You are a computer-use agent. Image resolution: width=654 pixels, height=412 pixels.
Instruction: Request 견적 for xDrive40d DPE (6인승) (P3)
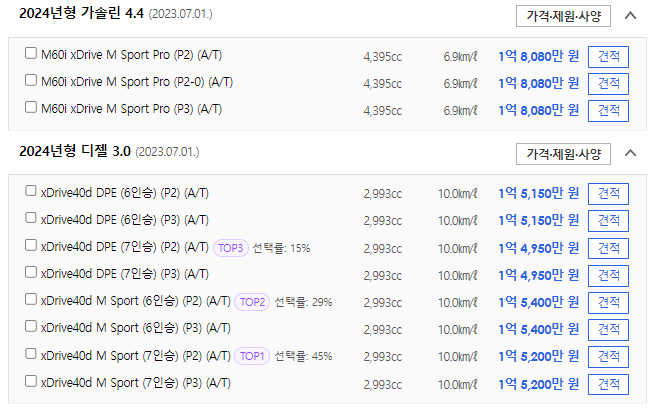608,221
